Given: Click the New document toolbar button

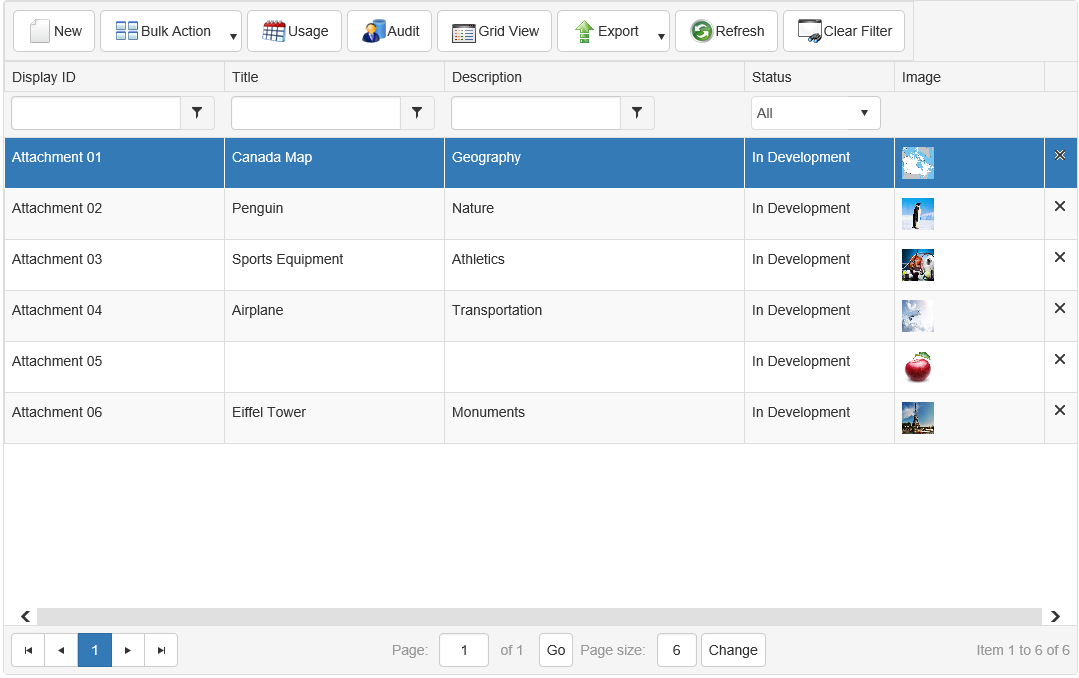Looking at the screenshot, I should click(55, 31).
